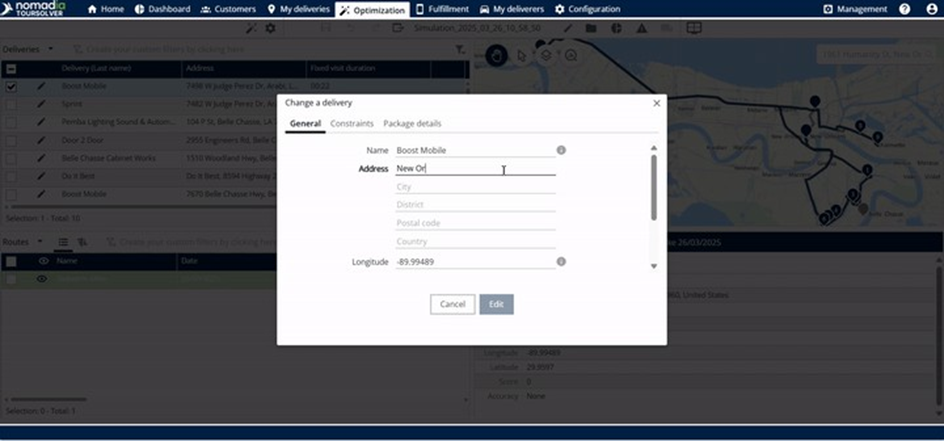Toggle the select-all deliveries header checkbox

click(11, 69)
